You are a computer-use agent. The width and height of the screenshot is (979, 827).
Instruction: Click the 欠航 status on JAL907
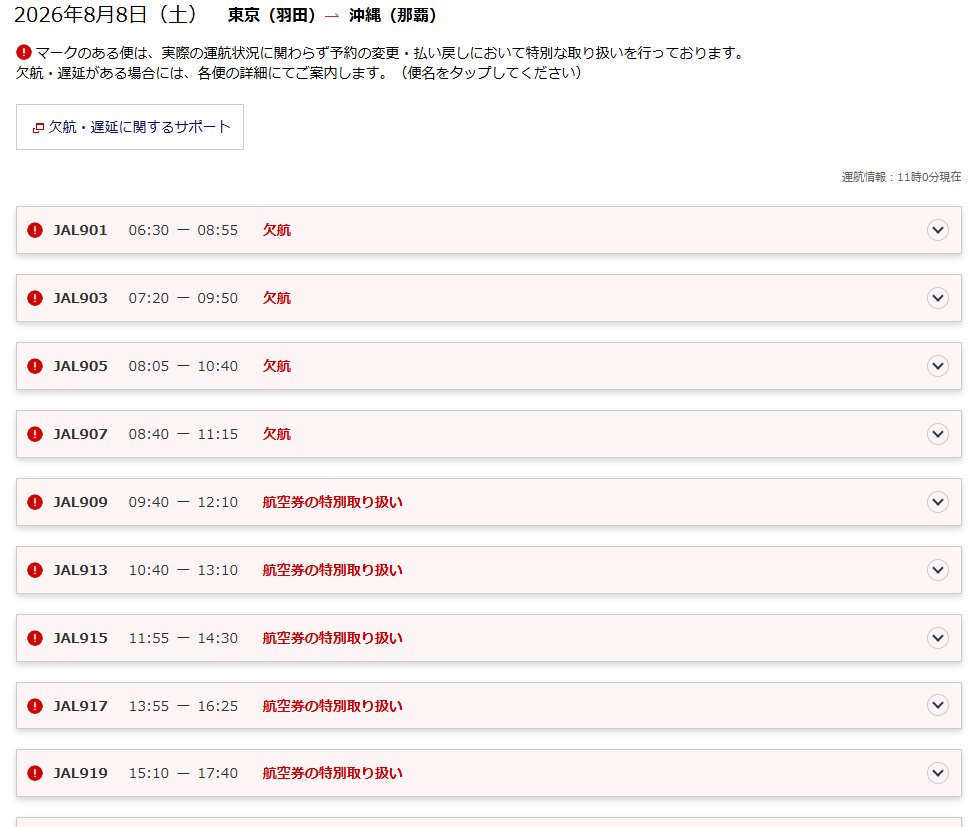click(x=277, y=434)
